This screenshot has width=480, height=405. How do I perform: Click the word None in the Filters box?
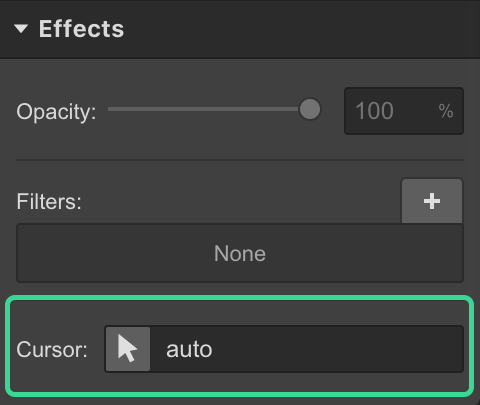[240, 254]
